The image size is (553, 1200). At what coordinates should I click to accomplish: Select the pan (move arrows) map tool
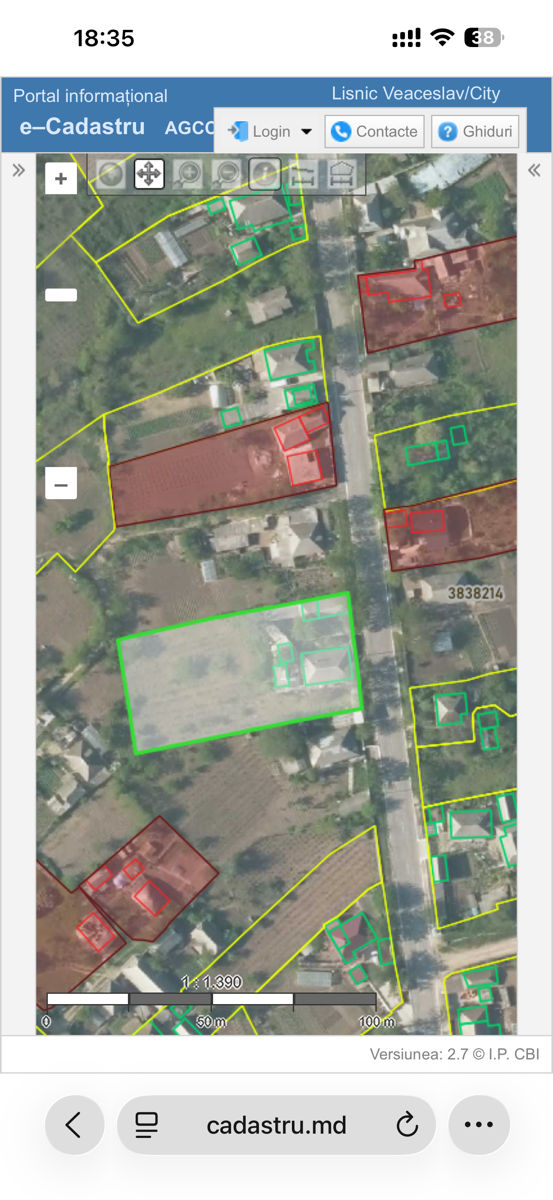click(149, 175)
